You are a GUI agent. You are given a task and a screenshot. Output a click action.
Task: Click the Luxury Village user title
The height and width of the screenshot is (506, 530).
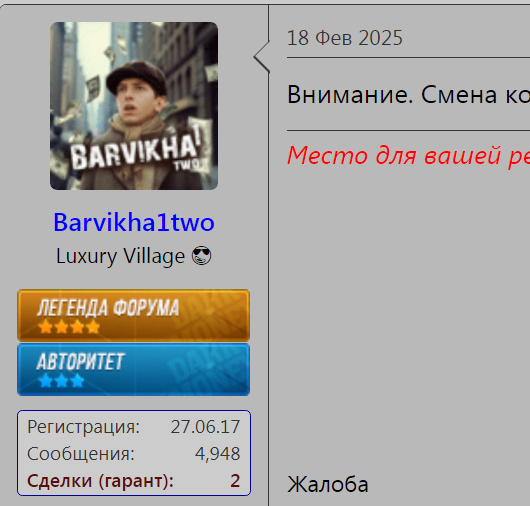(120, 256)
